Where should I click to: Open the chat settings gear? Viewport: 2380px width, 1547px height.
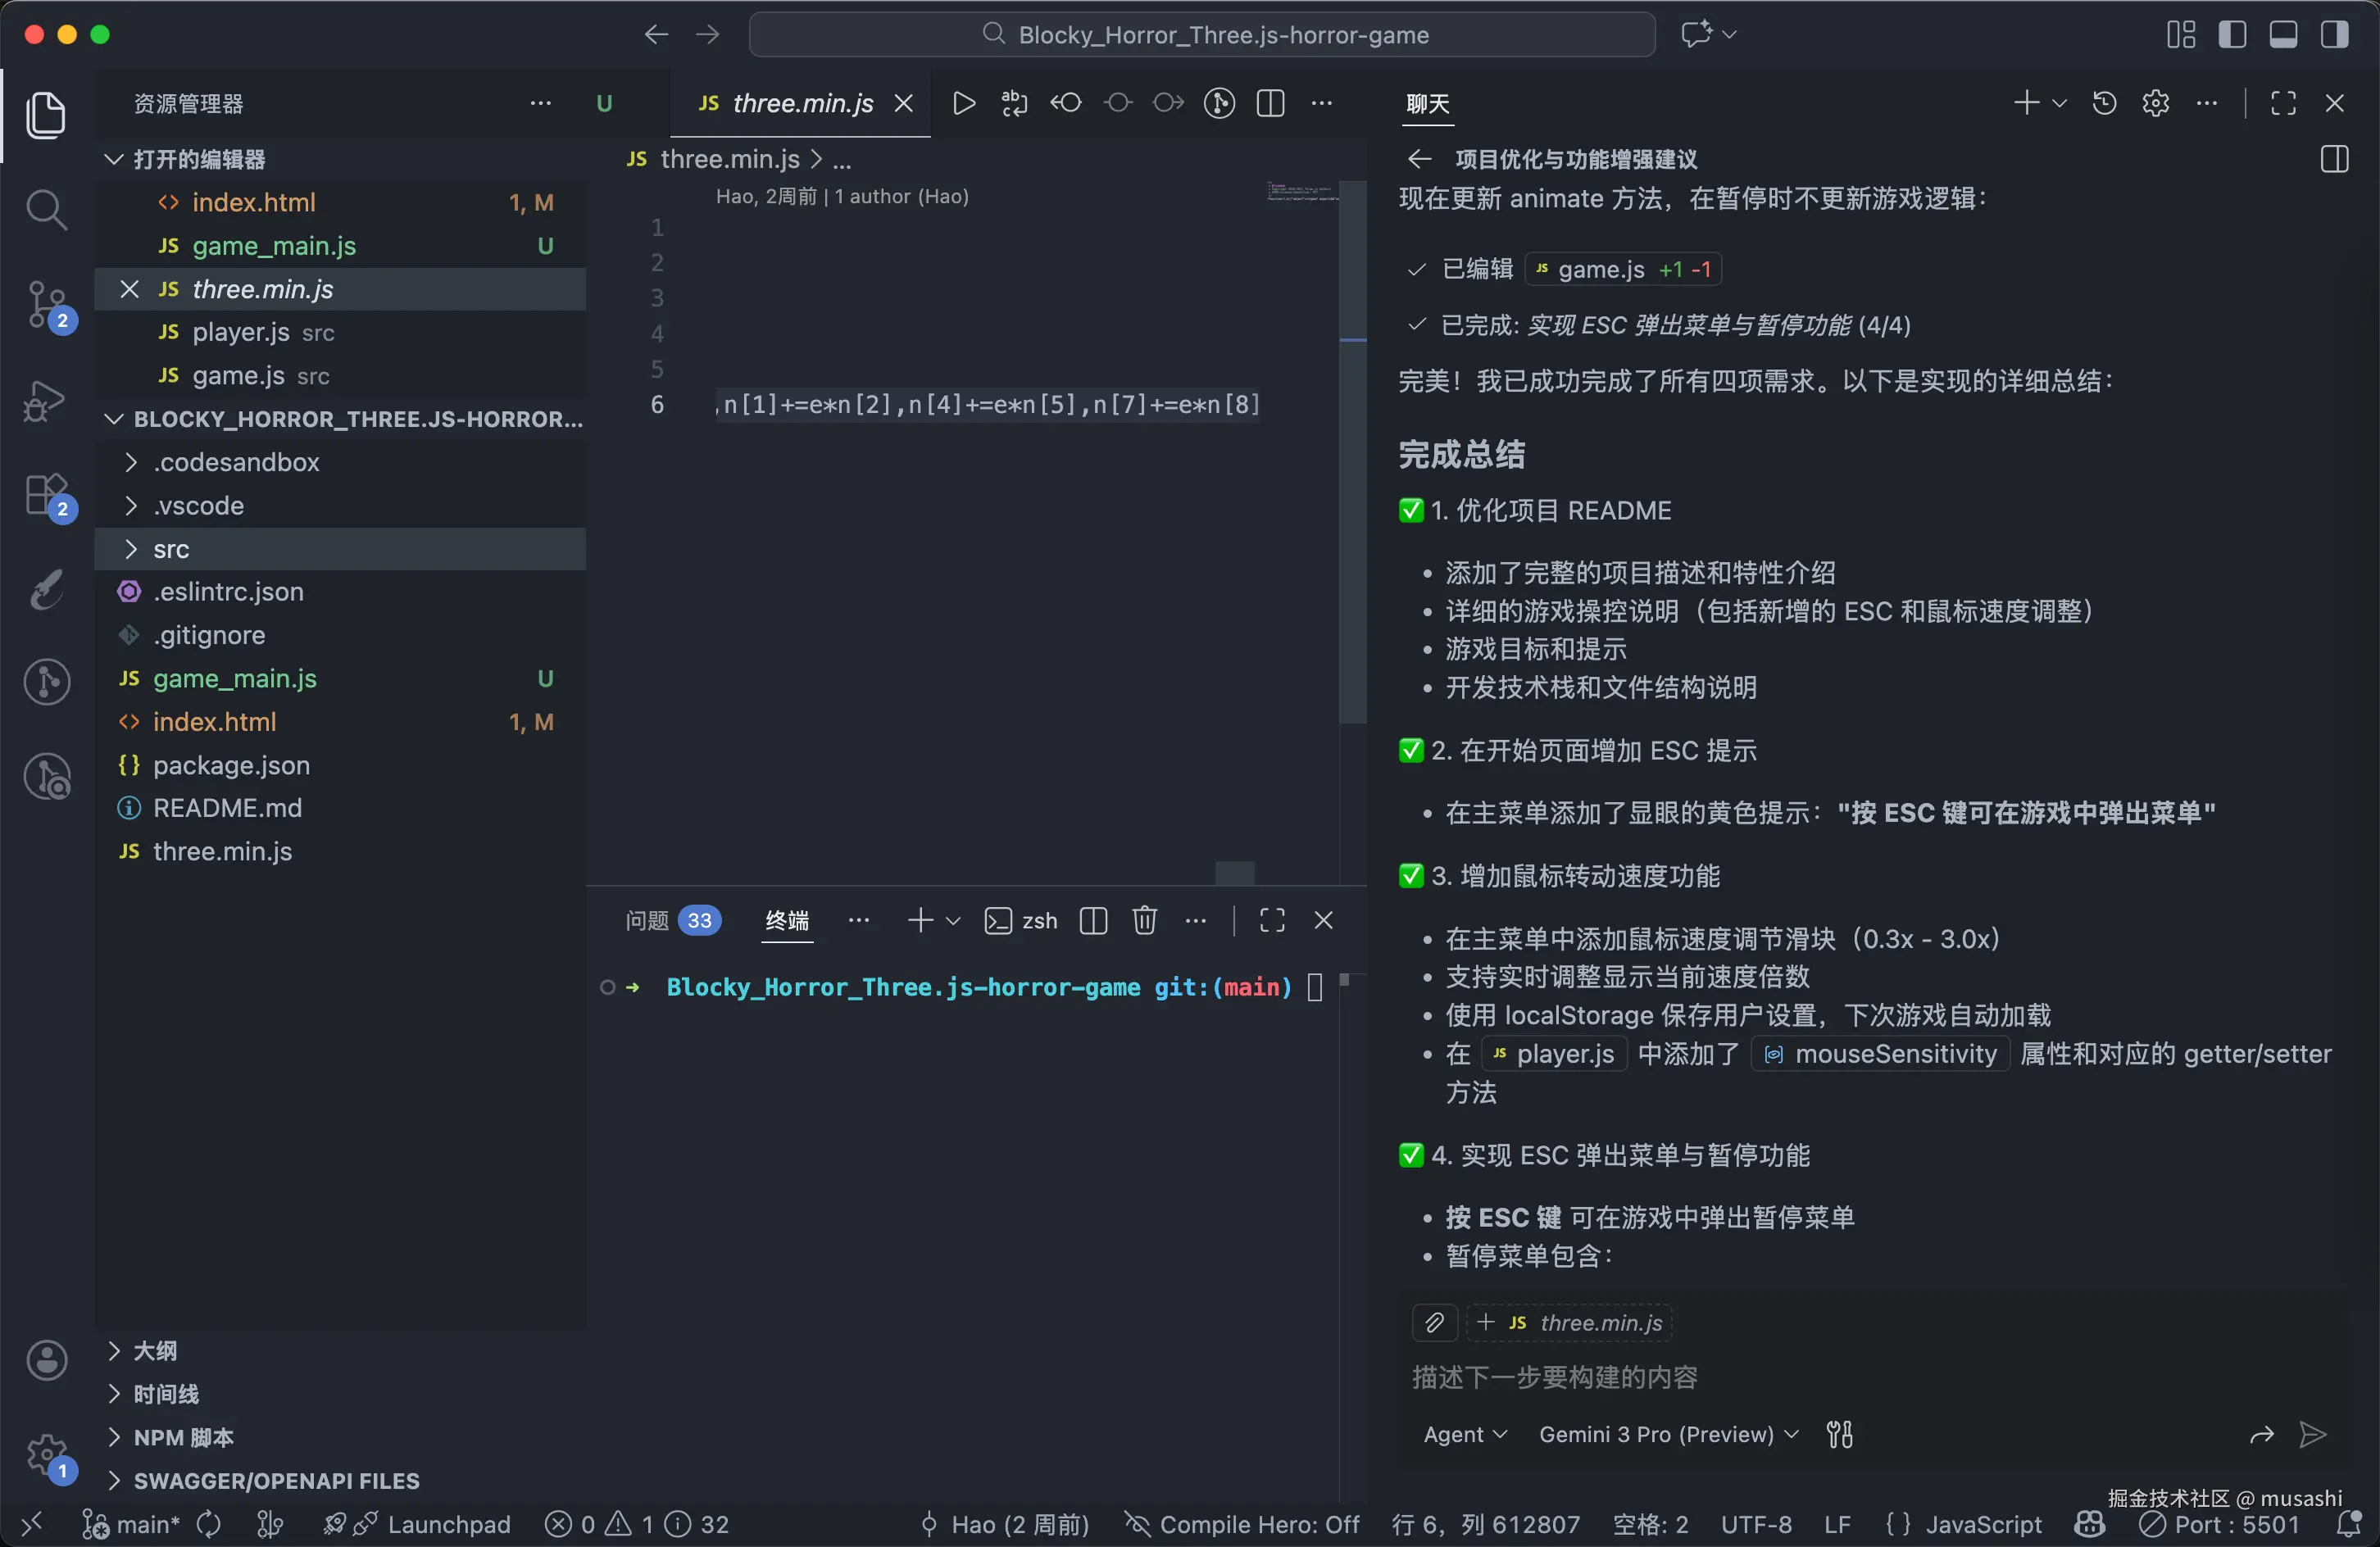click(x=2156, y=103)
